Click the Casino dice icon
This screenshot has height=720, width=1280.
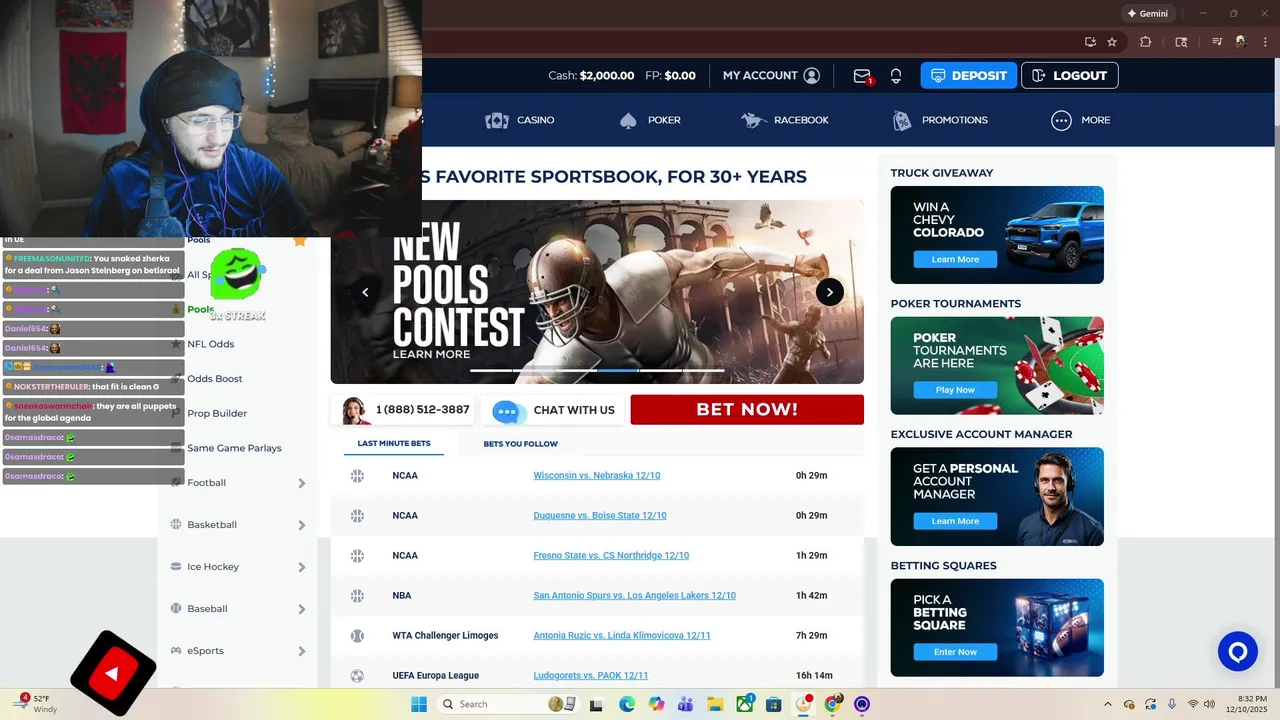tap(497, 120)
